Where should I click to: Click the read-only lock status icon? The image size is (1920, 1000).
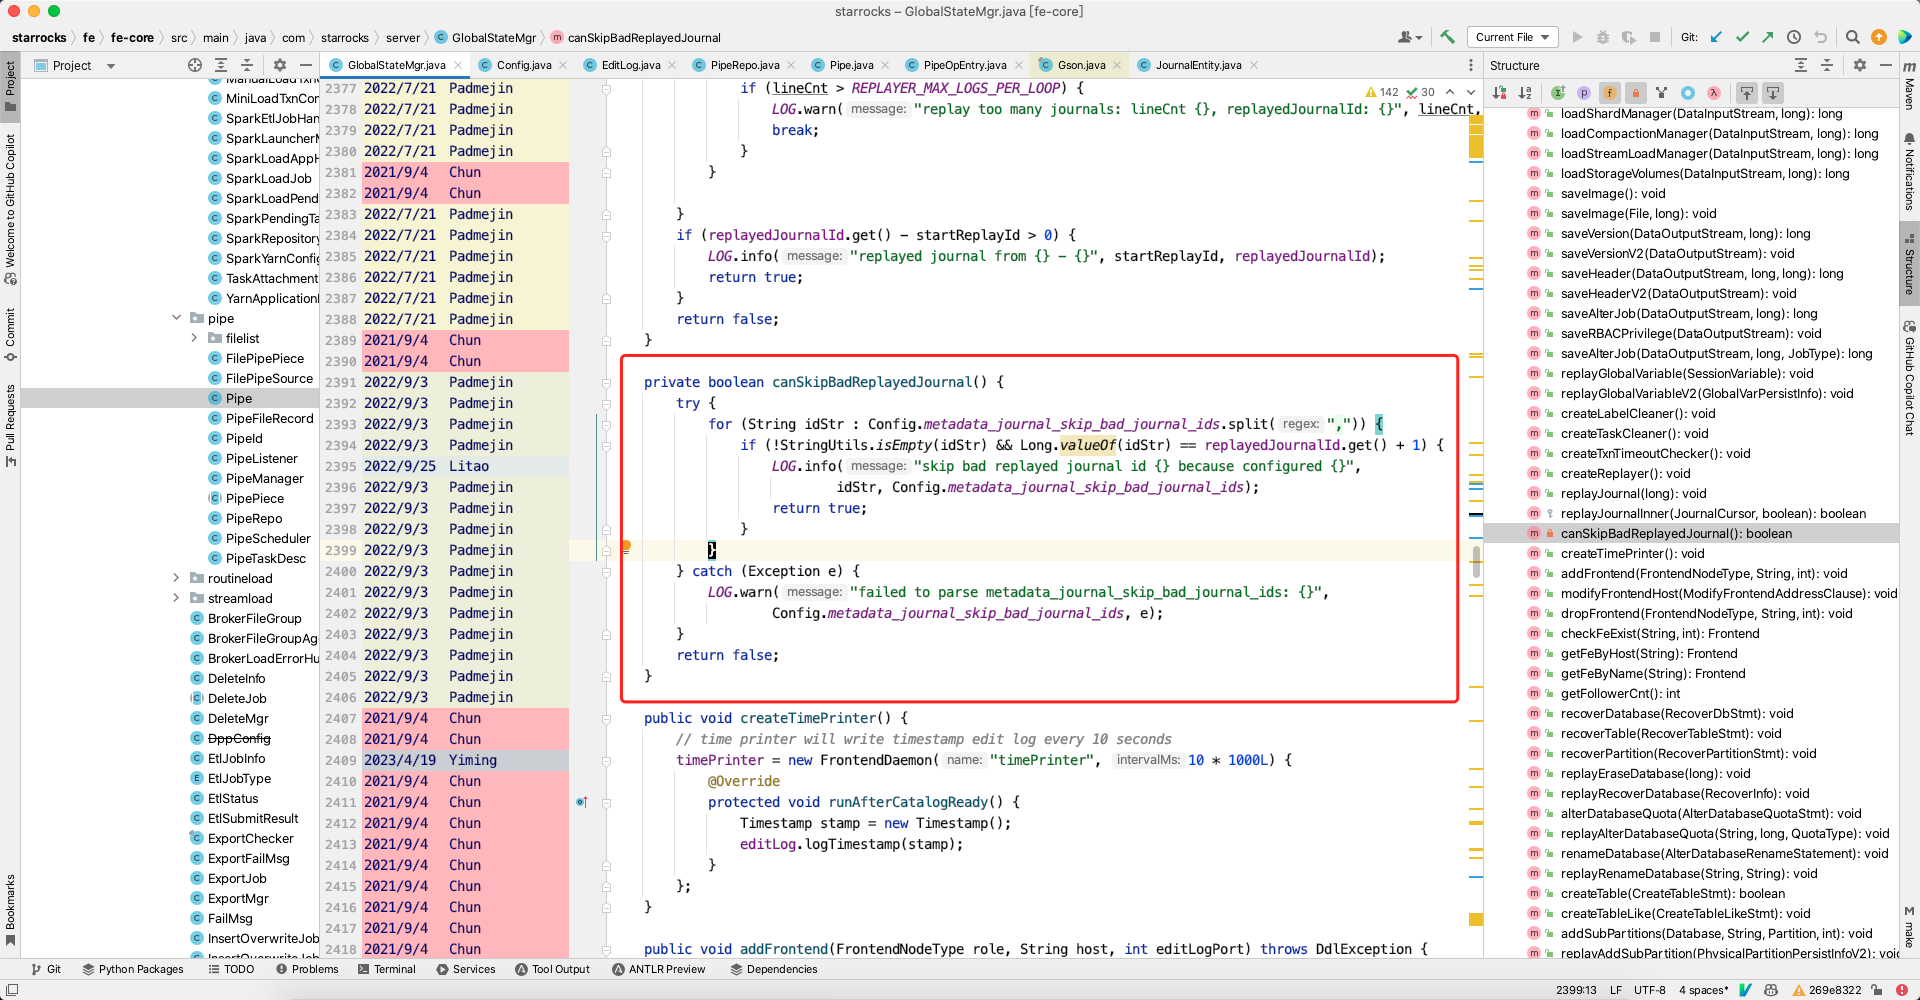1877,990
